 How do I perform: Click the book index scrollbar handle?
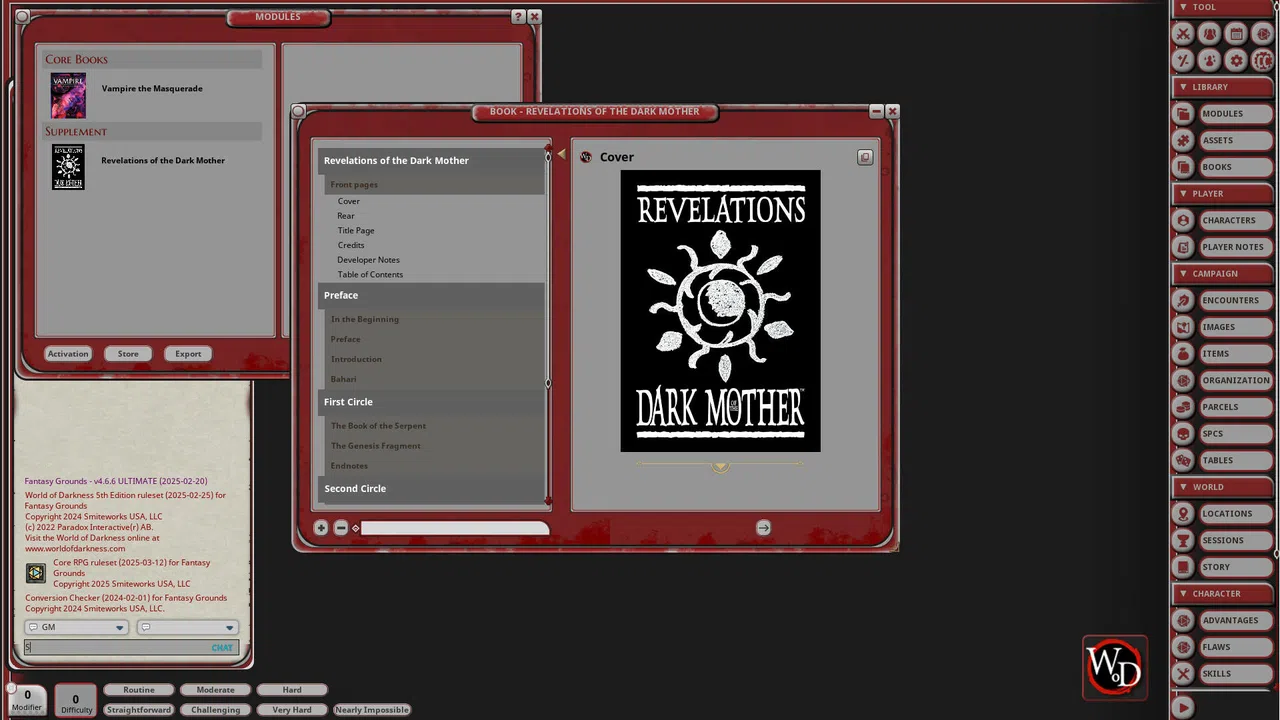tap(548, 270)
